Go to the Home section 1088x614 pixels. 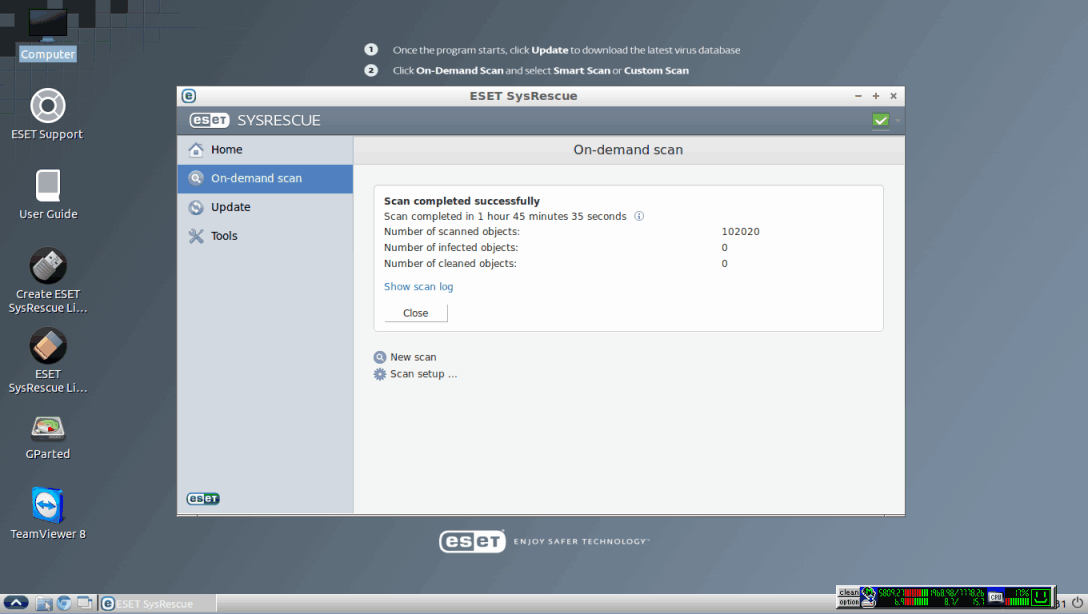coord(265,149)
